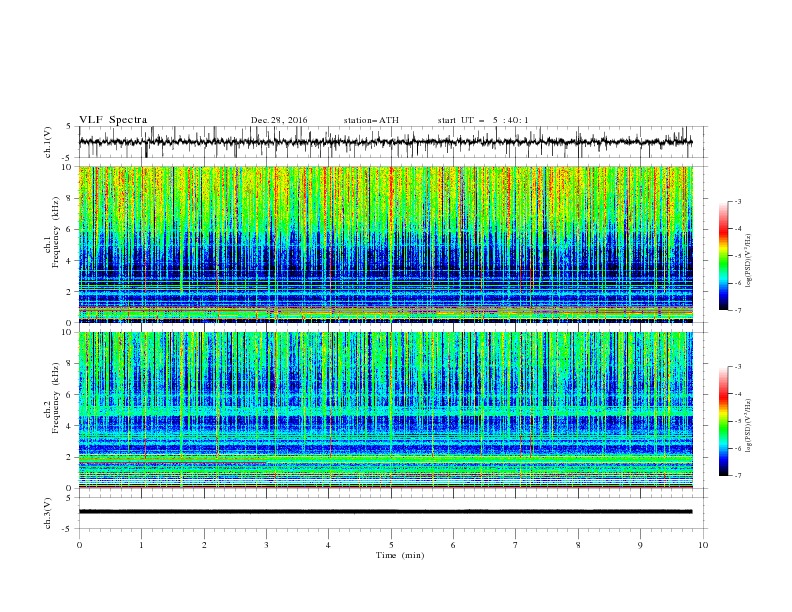
Task: Click ch.2 frequency axis tick "2"
Action: [71, 457]
